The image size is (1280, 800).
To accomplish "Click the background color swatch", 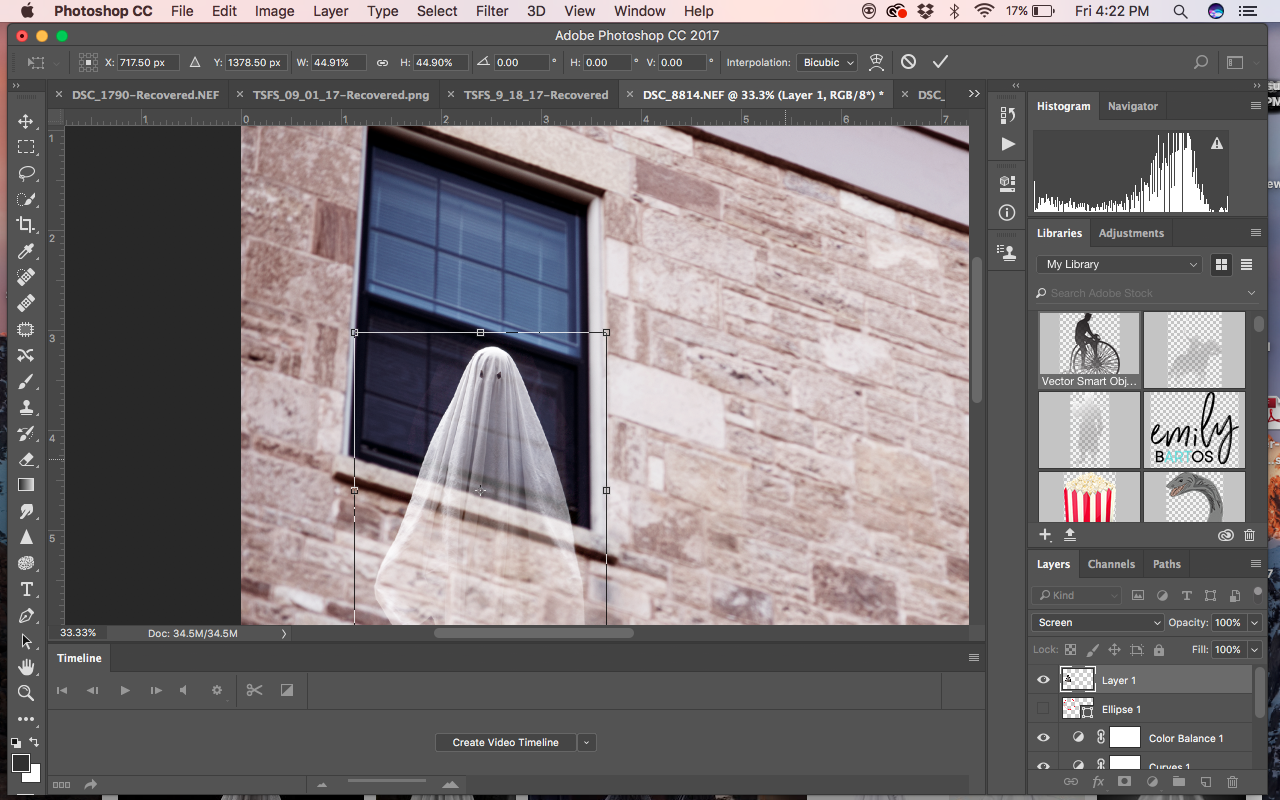I will (32, 773).
